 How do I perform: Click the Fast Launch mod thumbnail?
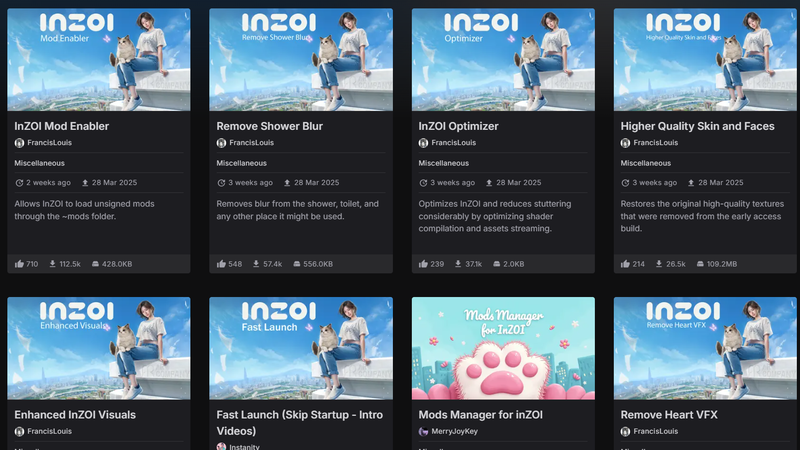[300, 344]
